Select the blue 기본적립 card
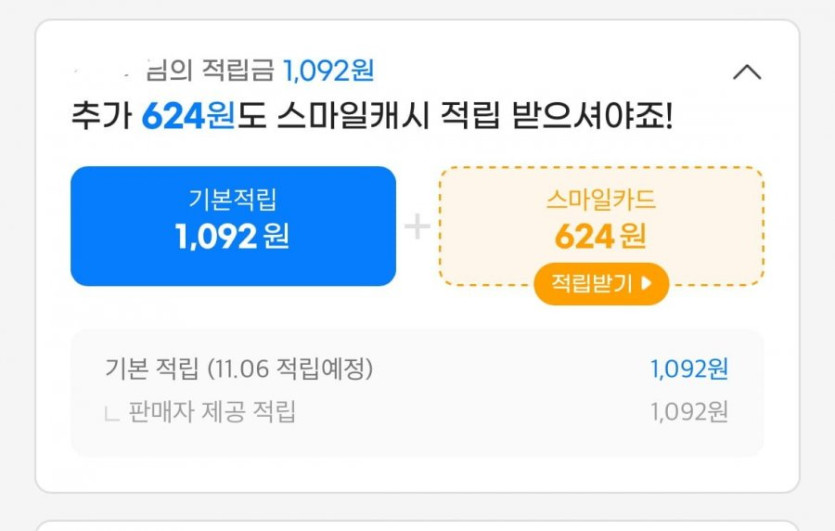Viewport: 835px width, 531px height. pos(233,226)
